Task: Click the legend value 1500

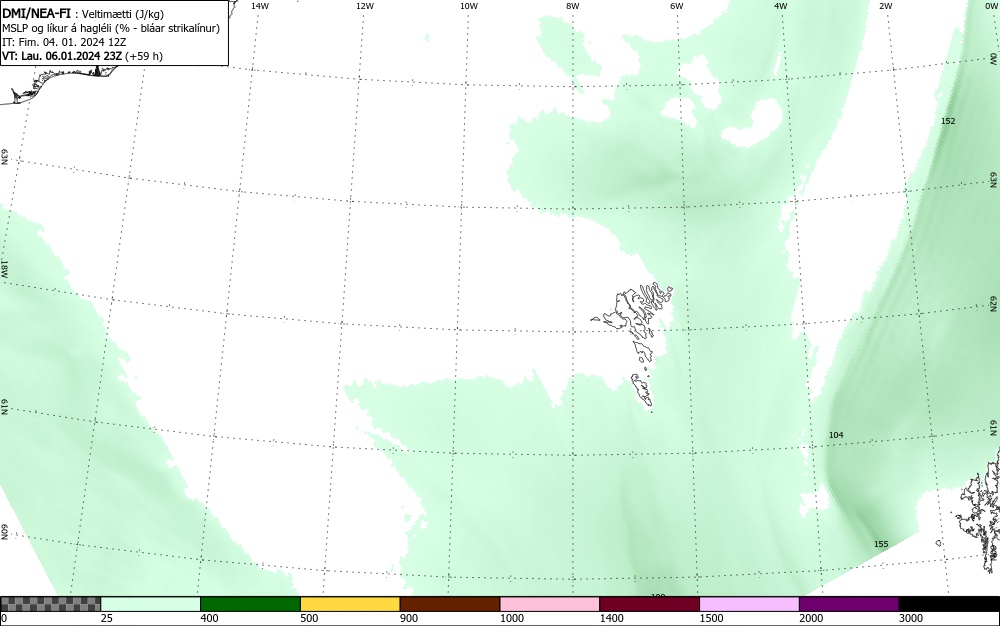Action: [x=711, y=618]
